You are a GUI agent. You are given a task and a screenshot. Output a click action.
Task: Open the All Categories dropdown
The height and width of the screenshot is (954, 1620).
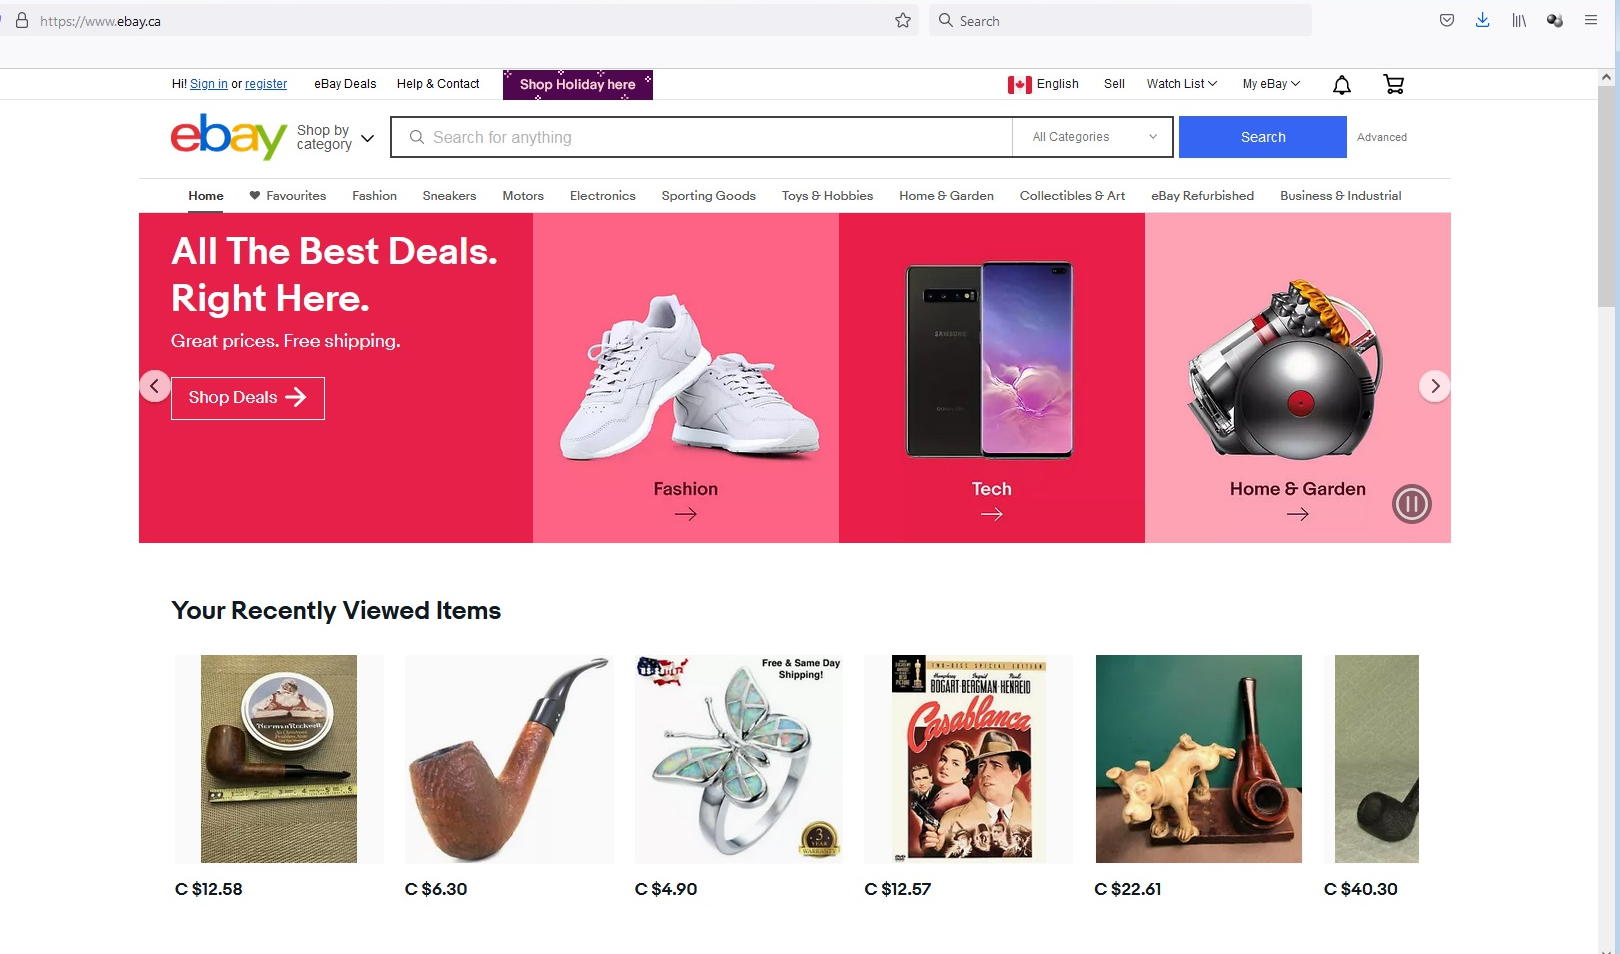[1093, 137]
